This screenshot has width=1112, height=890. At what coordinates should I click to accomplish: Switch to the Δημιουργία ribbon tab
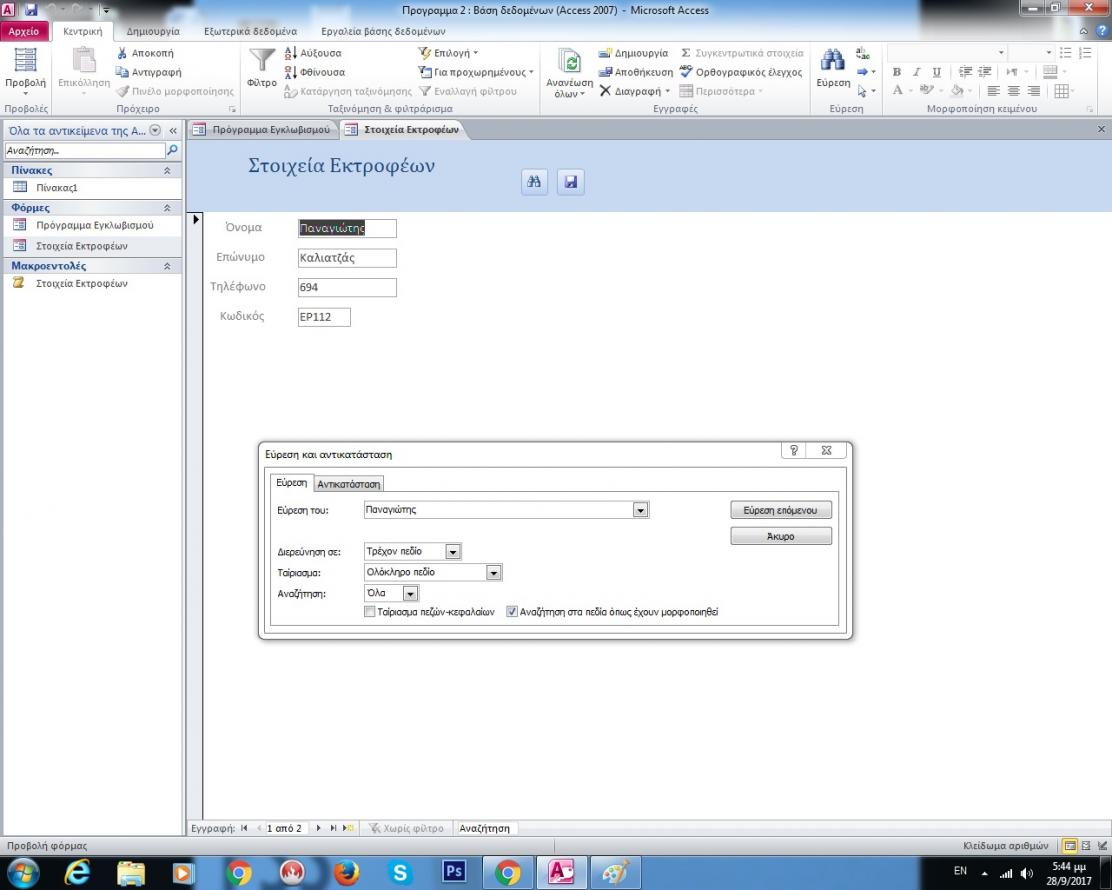[x=153, y=31]
